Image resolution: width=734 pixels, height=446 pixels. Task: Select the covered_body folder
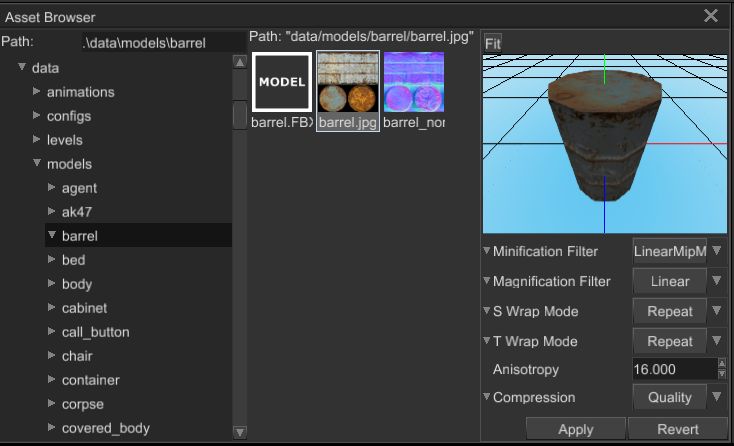click(x=106, y=428)
